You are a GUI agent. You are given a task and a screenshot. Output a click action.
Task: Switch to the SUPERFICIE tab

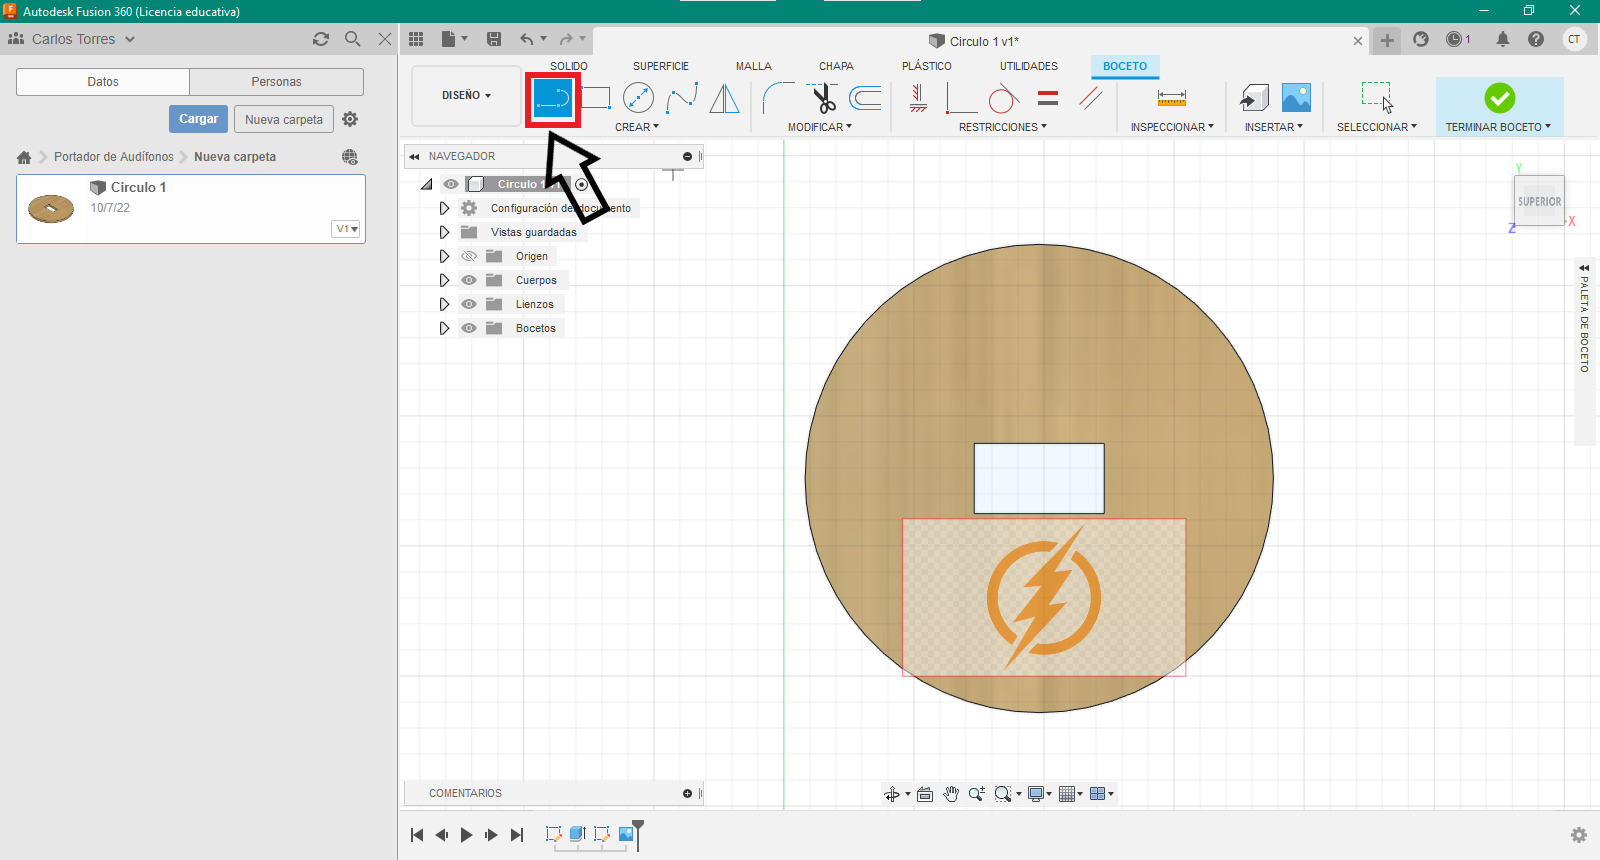(x=661, y=66)
